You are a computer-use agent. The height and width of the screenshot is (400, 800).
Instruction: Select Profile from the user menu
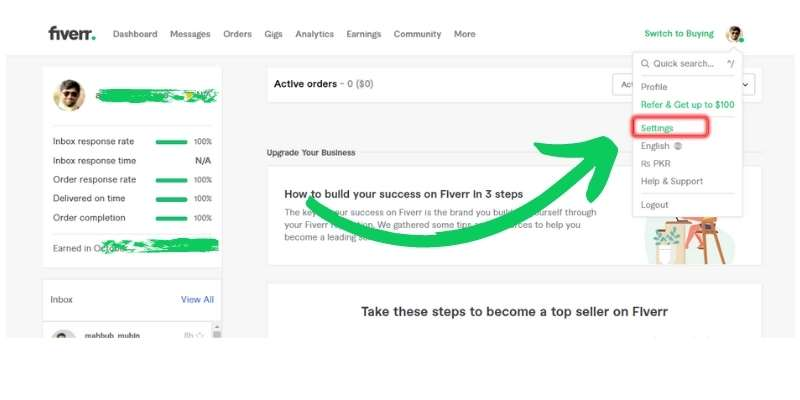click(654, 87)
